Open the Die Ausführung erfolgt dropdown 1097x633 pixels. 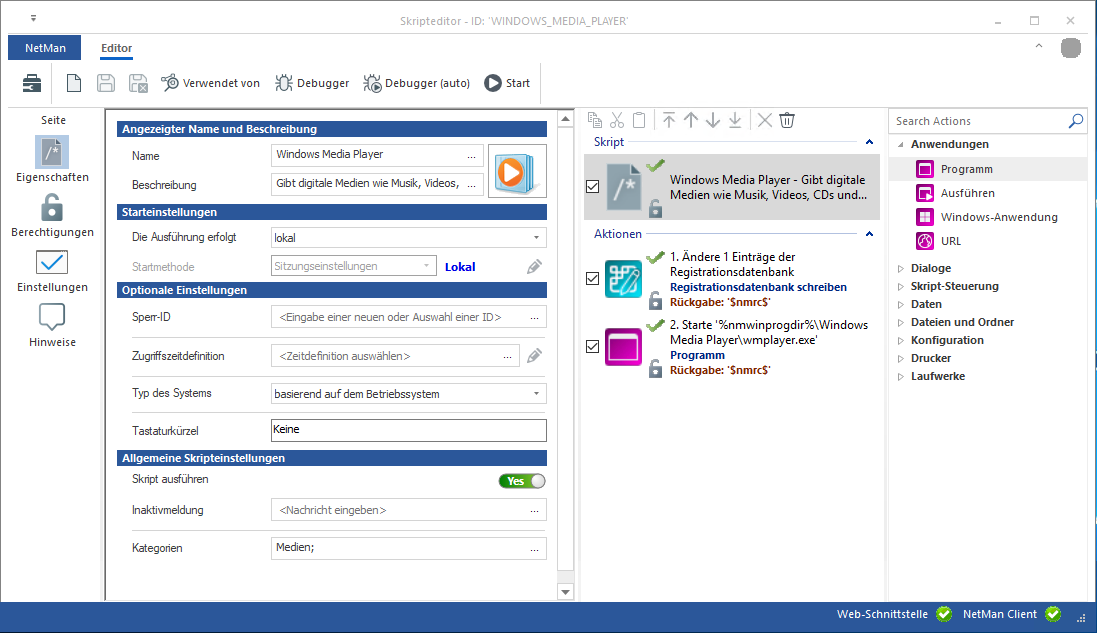pyautogui.click(x=409, y=238)
